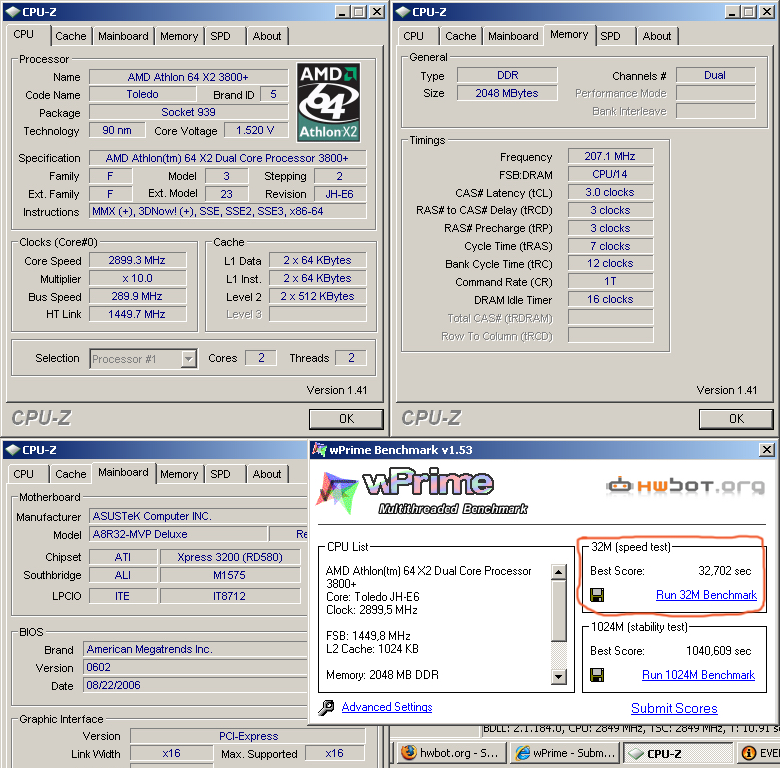The height and width of the screenshot is (768, 780).
Task: Minimize the CPU-Z Memory window
Action: click(x=731, y=12)
